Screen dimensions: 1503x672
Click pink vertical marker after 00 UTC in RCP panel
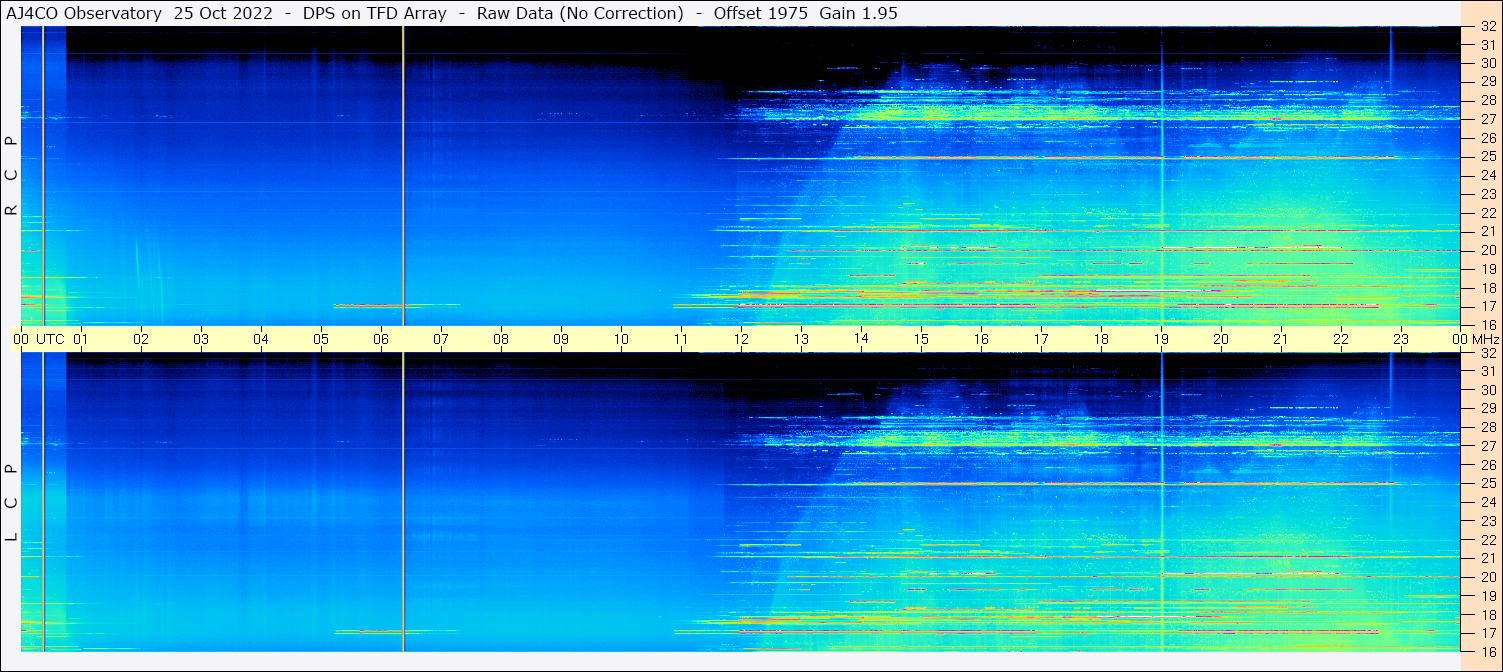click(x=43, y=176)
